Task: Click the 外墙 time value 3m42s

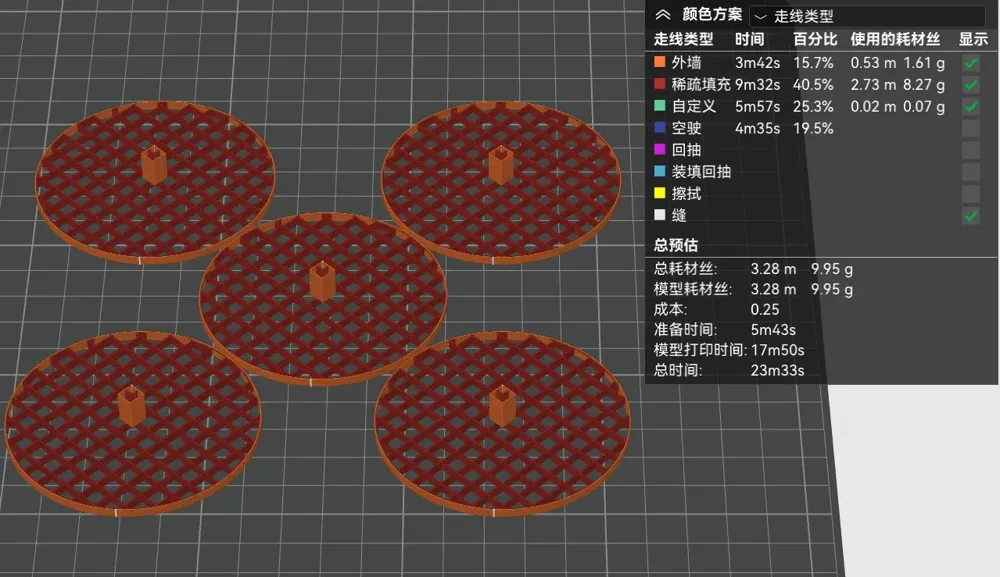Action: pyautogui.click(x=757, y=63)
